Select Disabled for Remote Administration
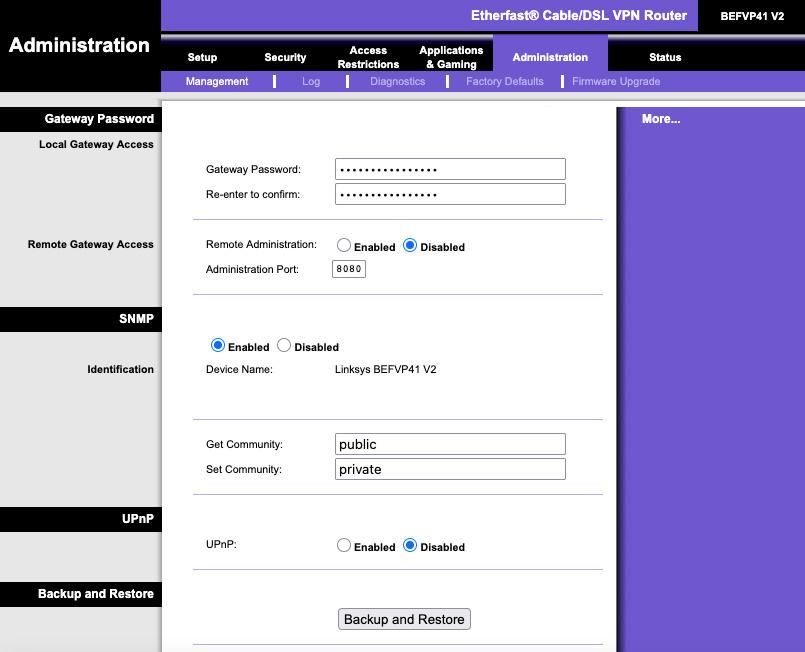 (x=410, y=245)
